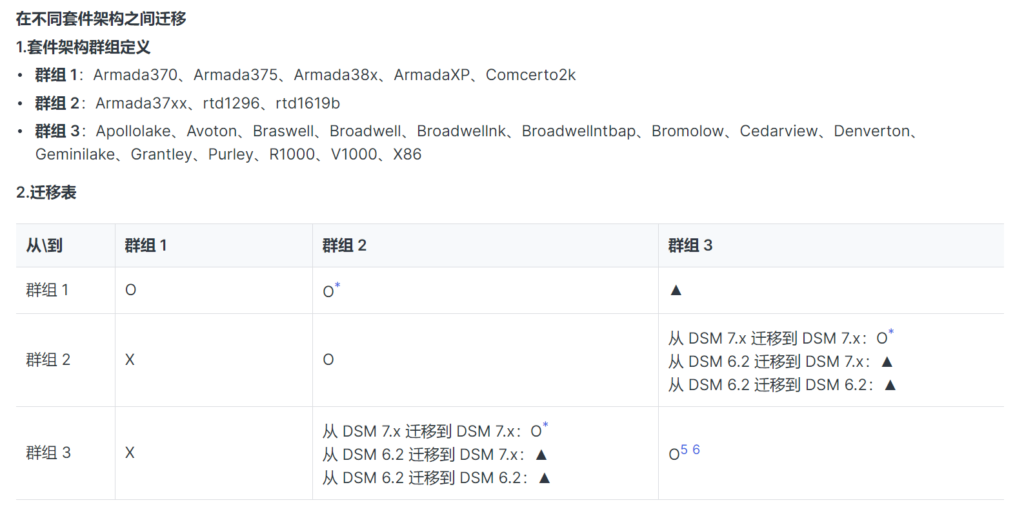1024x507 pixels.
Task: Click the heading 在不同套件架构之间迁移
Action: 101,19
